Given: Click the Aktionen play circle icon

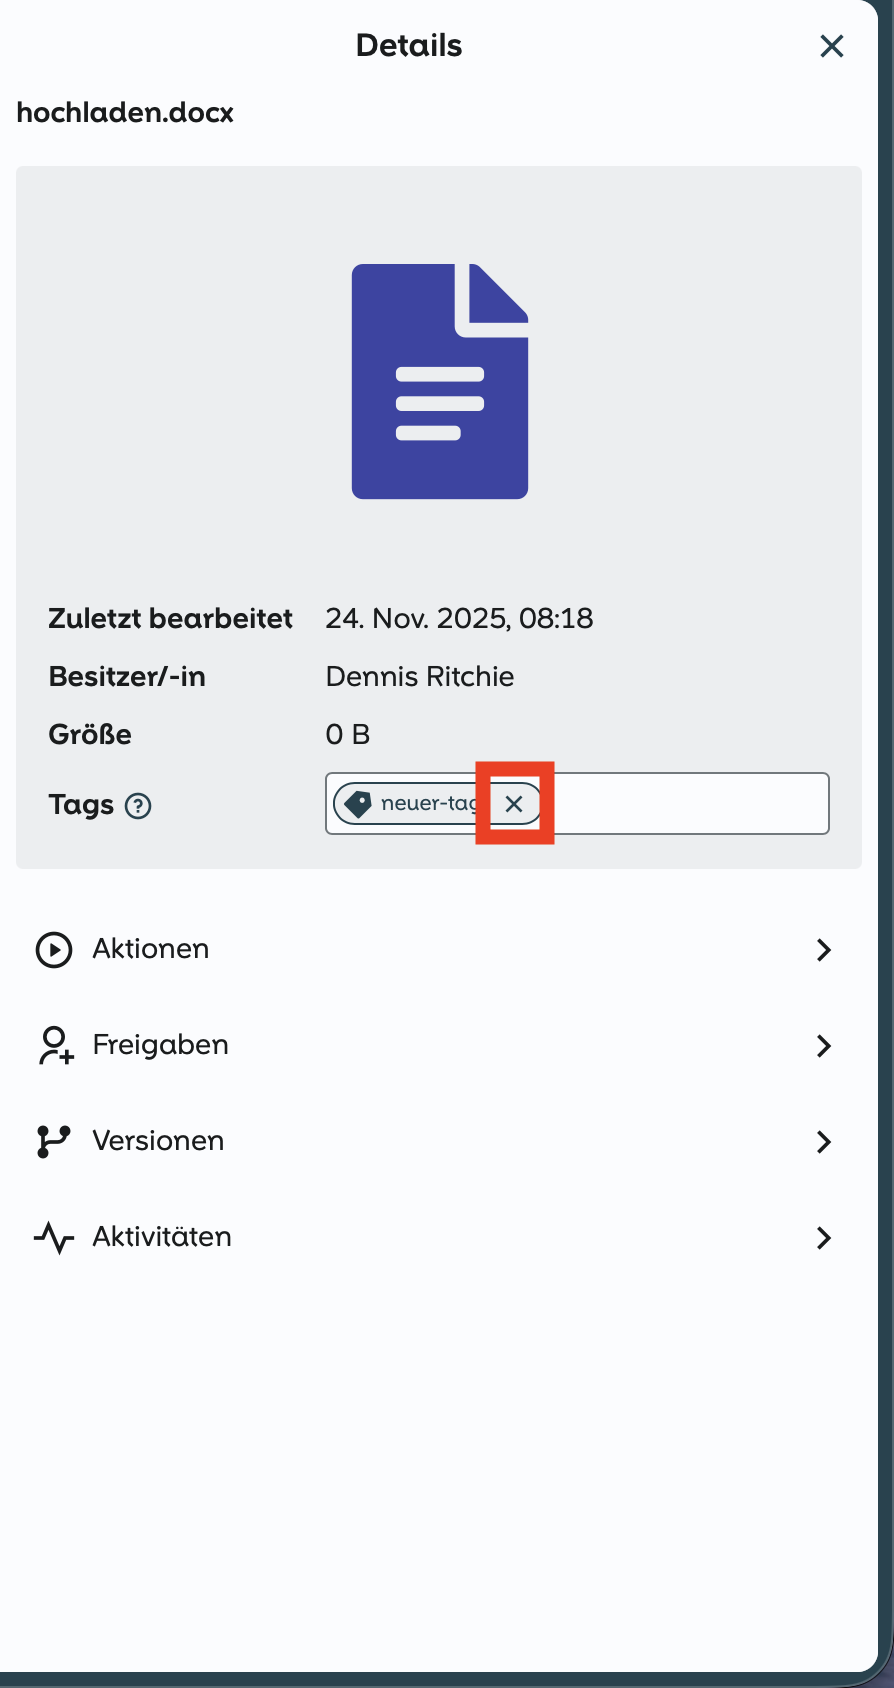Looking at the screenshot, I should [54, 950].
